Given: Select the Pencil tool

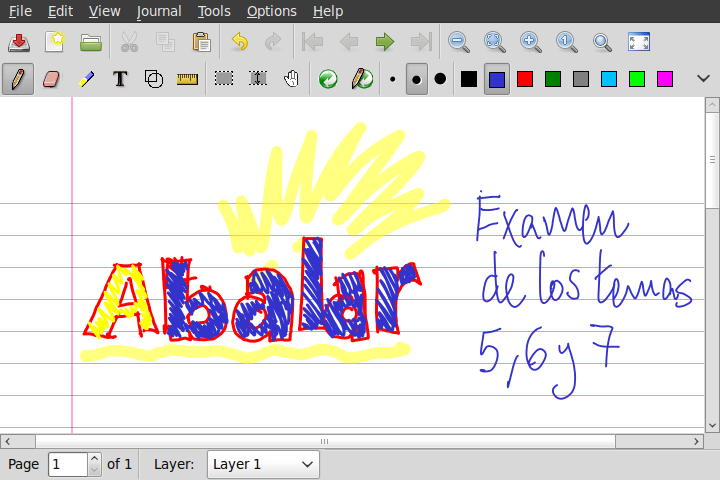Looking at the screenshot, I should pos(18,79).
